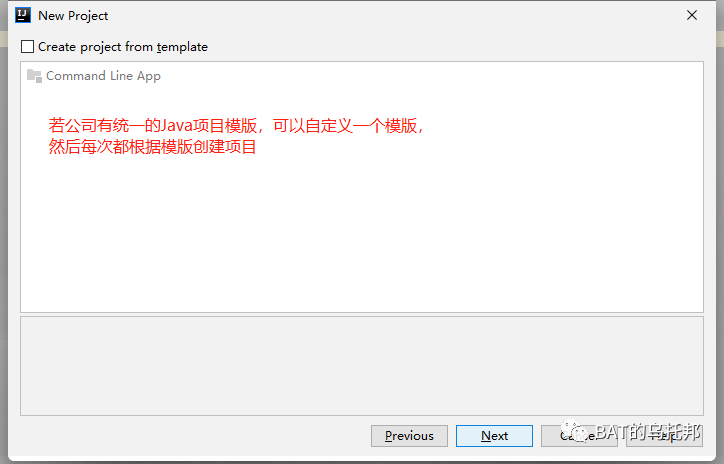Click the New Project title bar text
724x464 pixels.
click(73, 15)
